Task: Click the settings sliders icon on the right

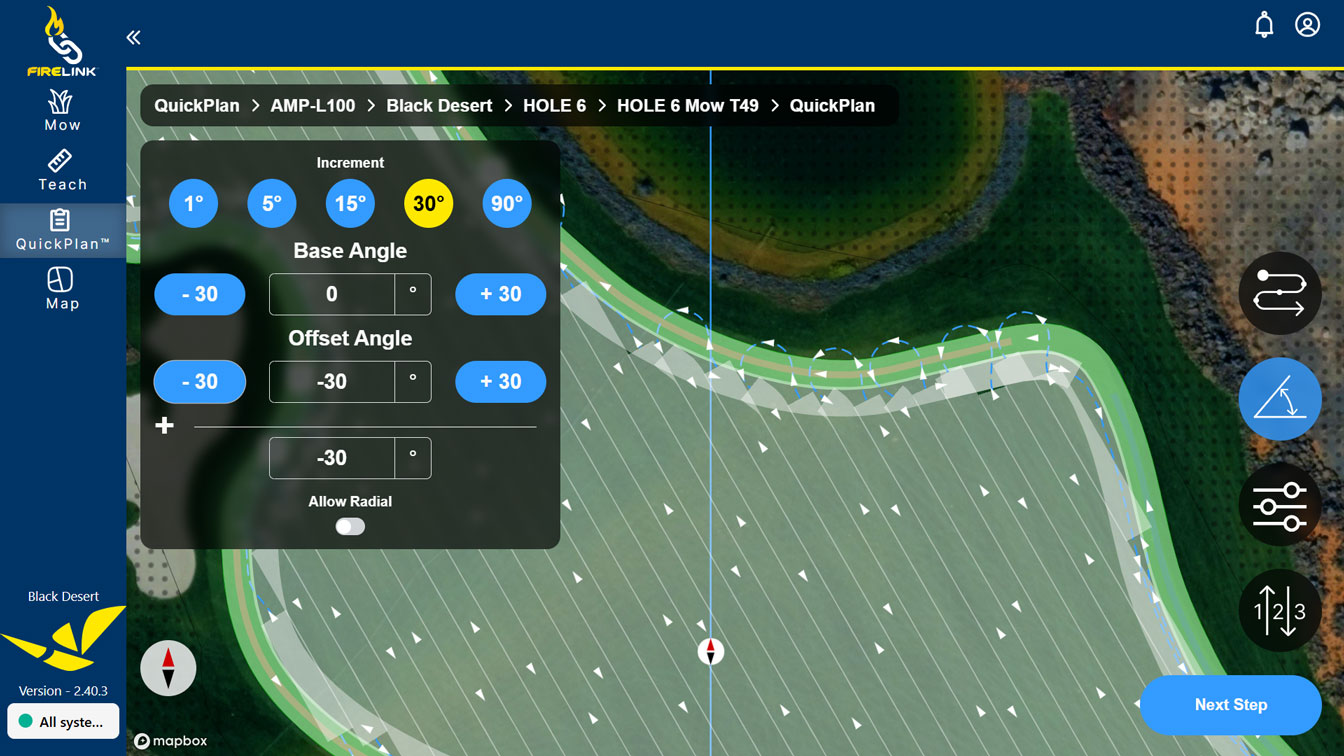Action: click(1280, 505)
